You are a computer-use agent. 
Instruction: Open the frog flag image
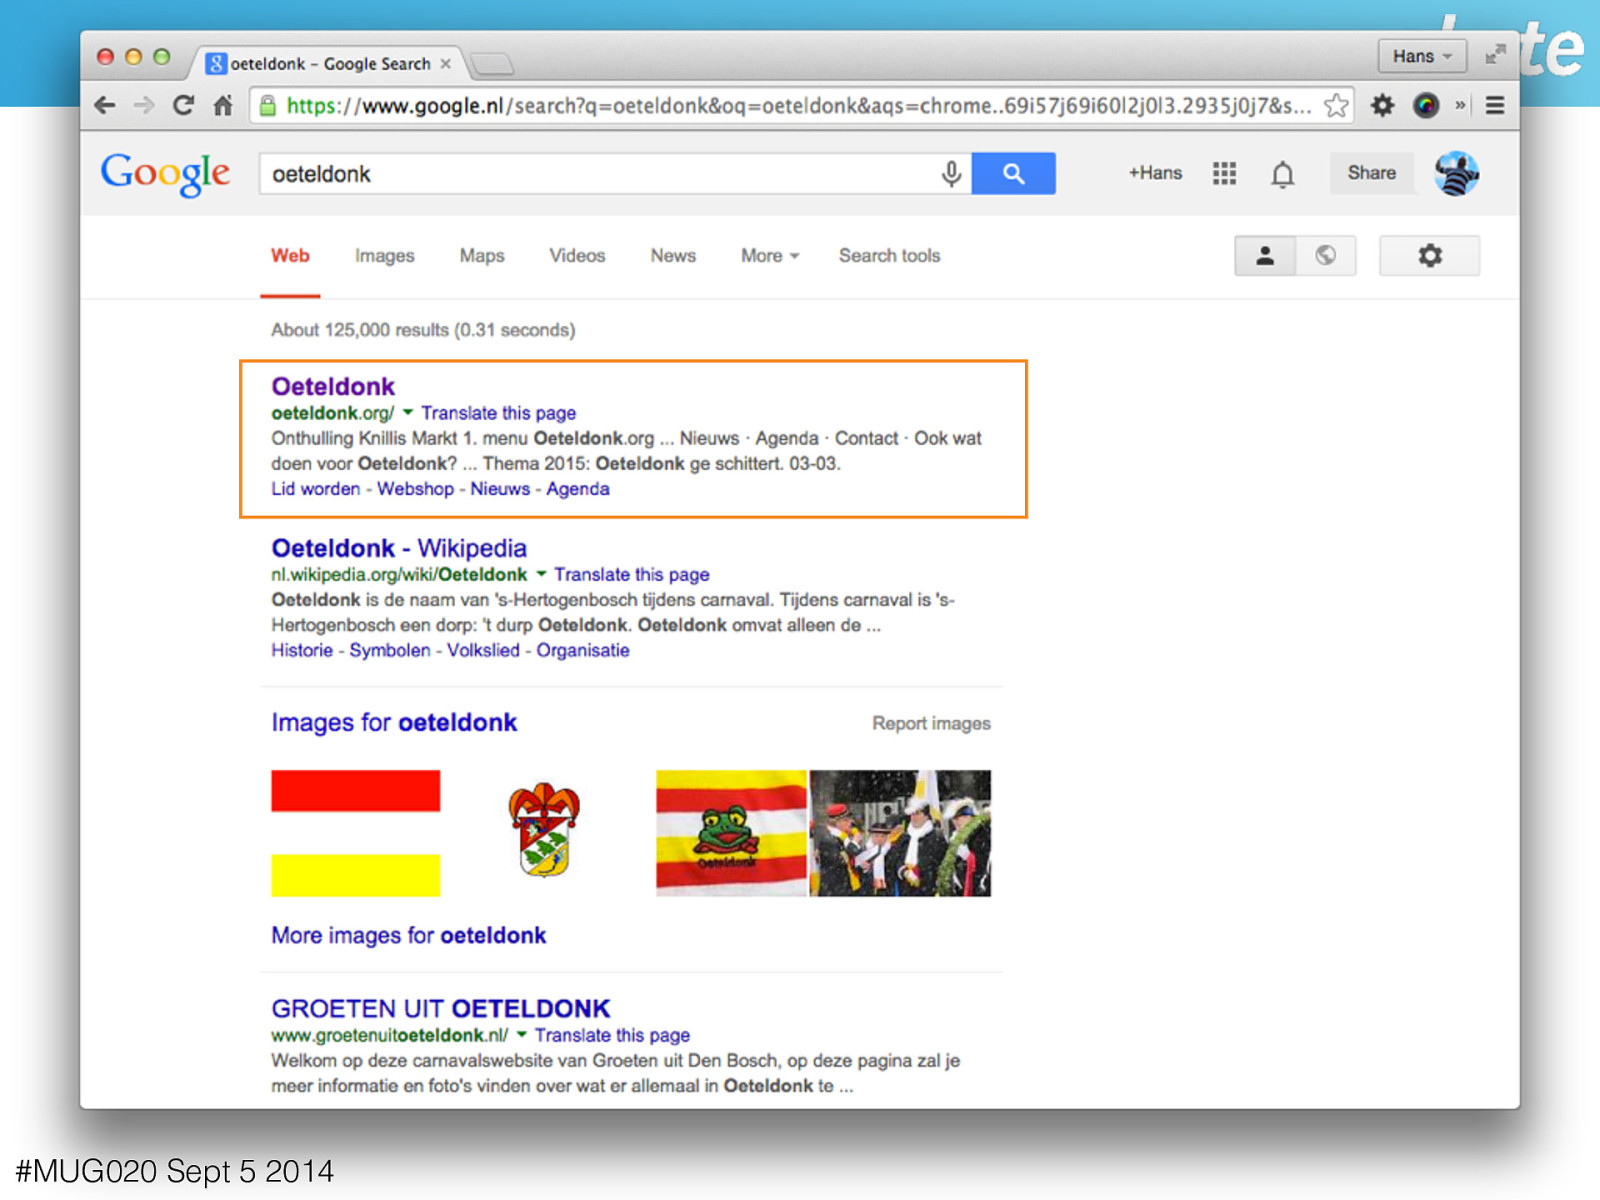[x=731, y=833]
